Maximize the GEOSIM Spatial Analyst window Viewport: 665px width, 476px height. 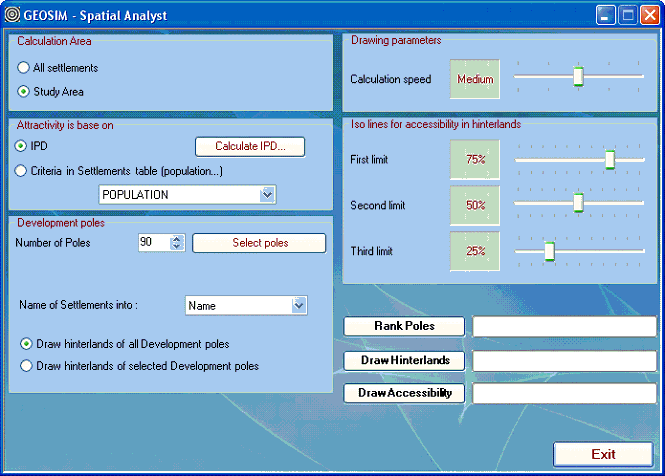click(x=628, y=16)
